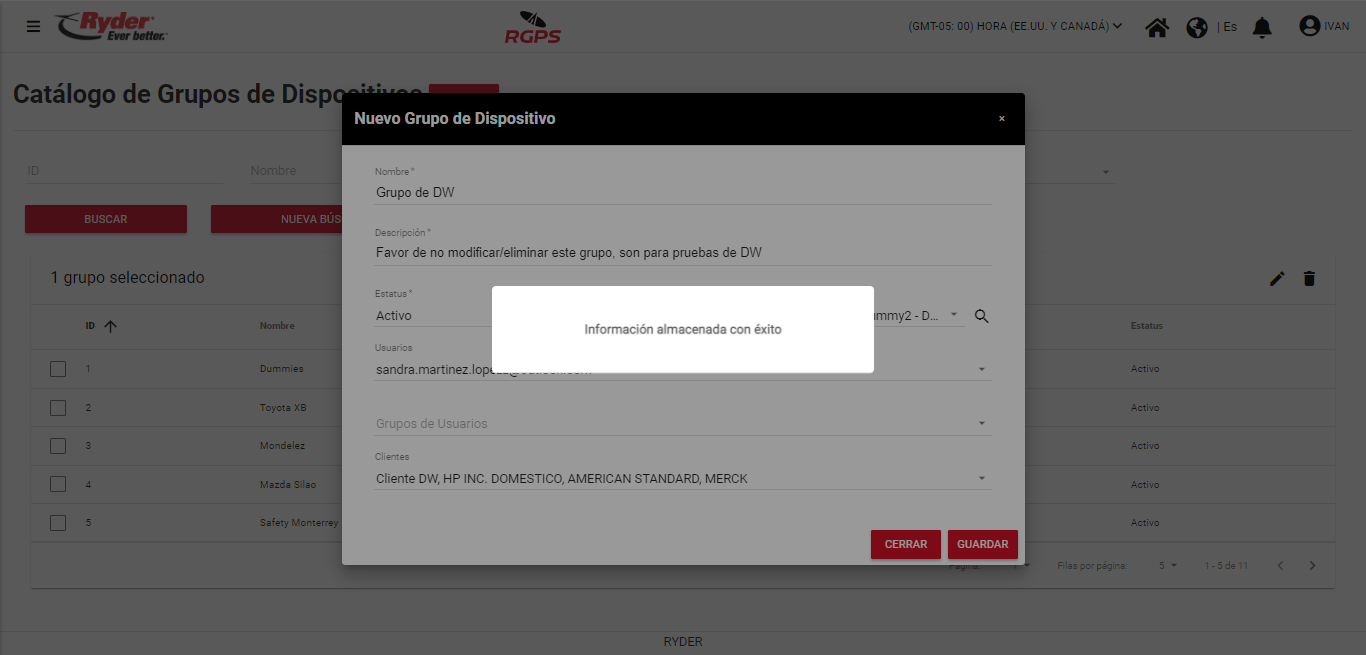The width and height of the screenshot is (1366, 655).
Task: Click the device search magnifier icon
Action: tap(981, 316)
